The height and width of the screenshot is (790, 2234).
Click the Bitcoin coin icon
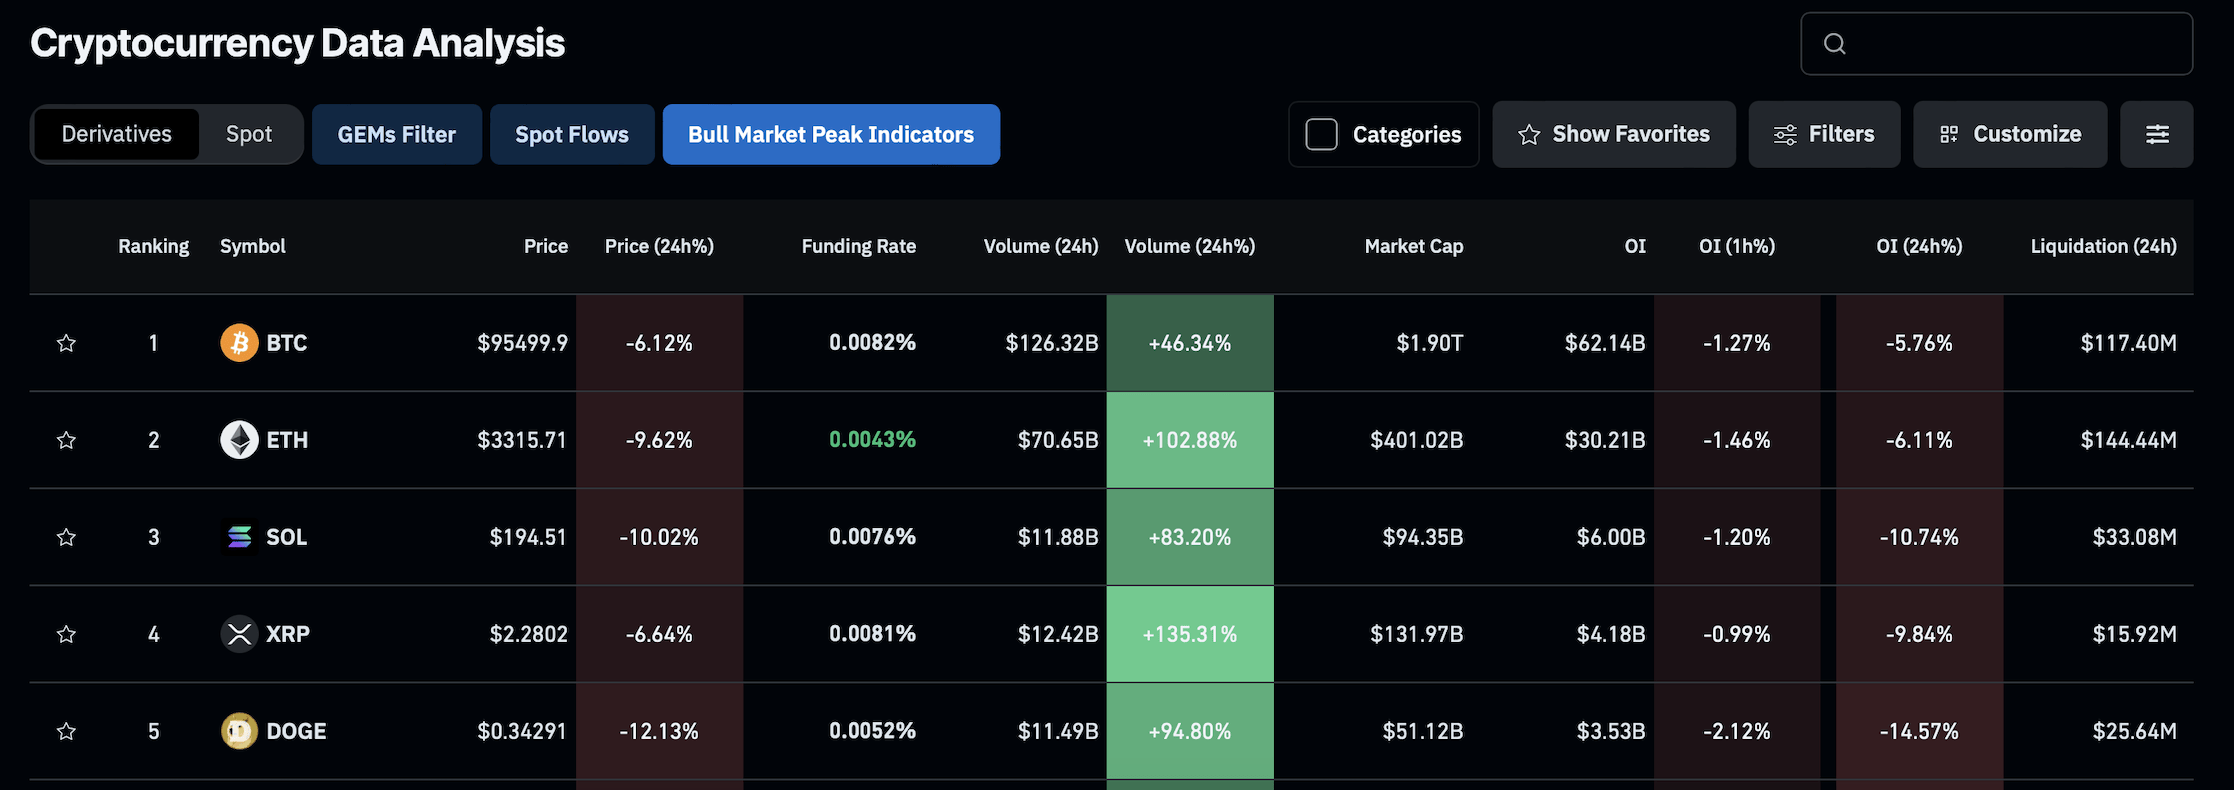[239, 343]
